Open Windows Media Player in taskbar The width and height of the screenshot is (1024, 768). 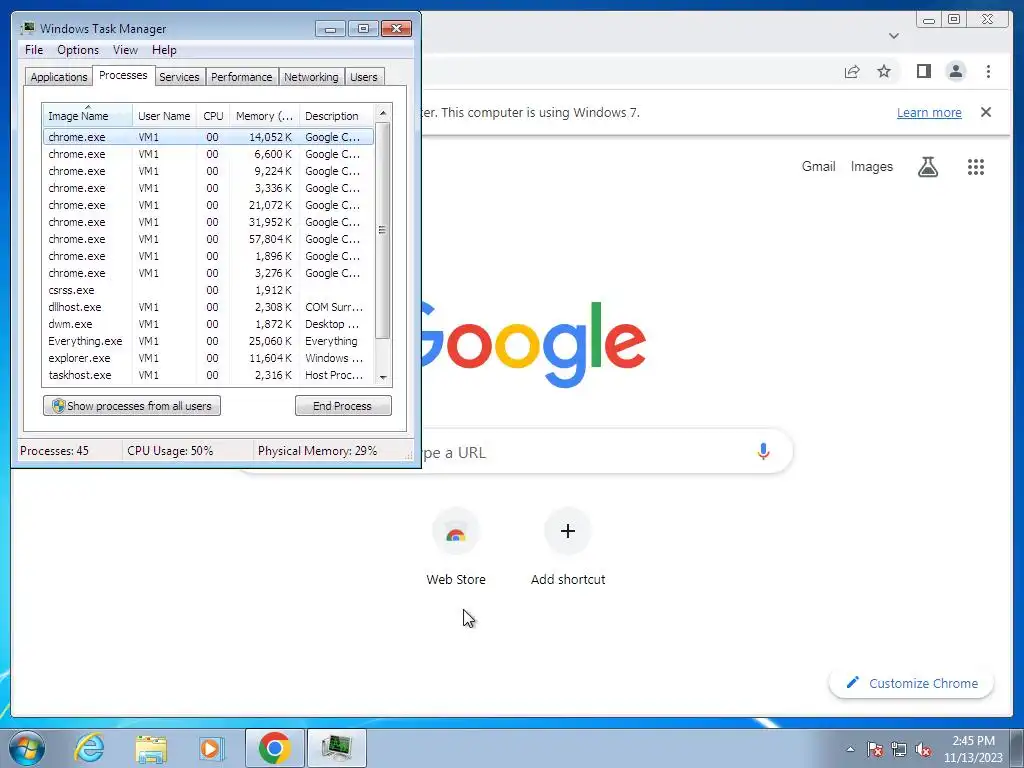tap(210, 748)
